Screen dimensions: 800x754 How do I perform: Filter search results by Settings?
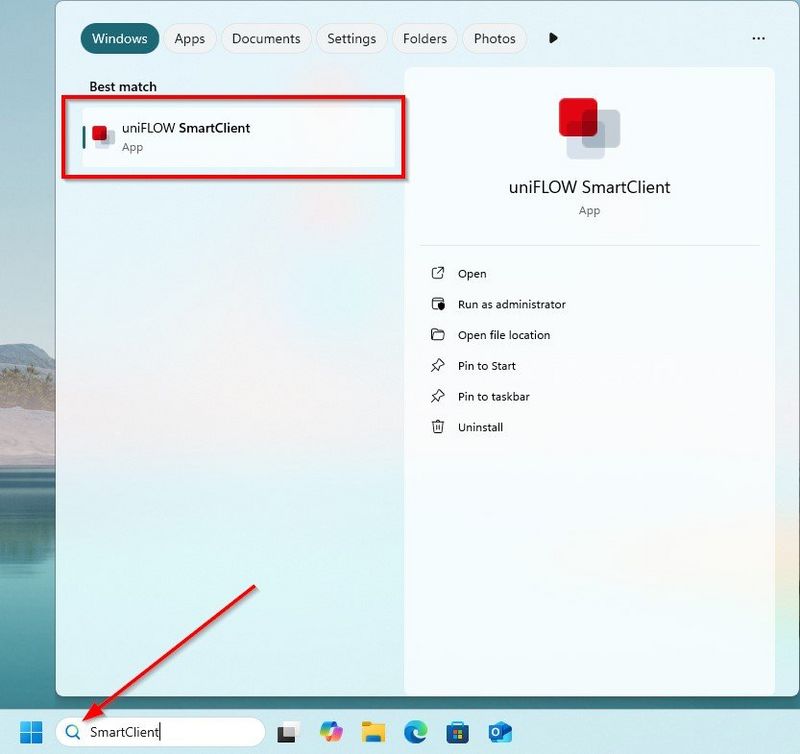351,39
